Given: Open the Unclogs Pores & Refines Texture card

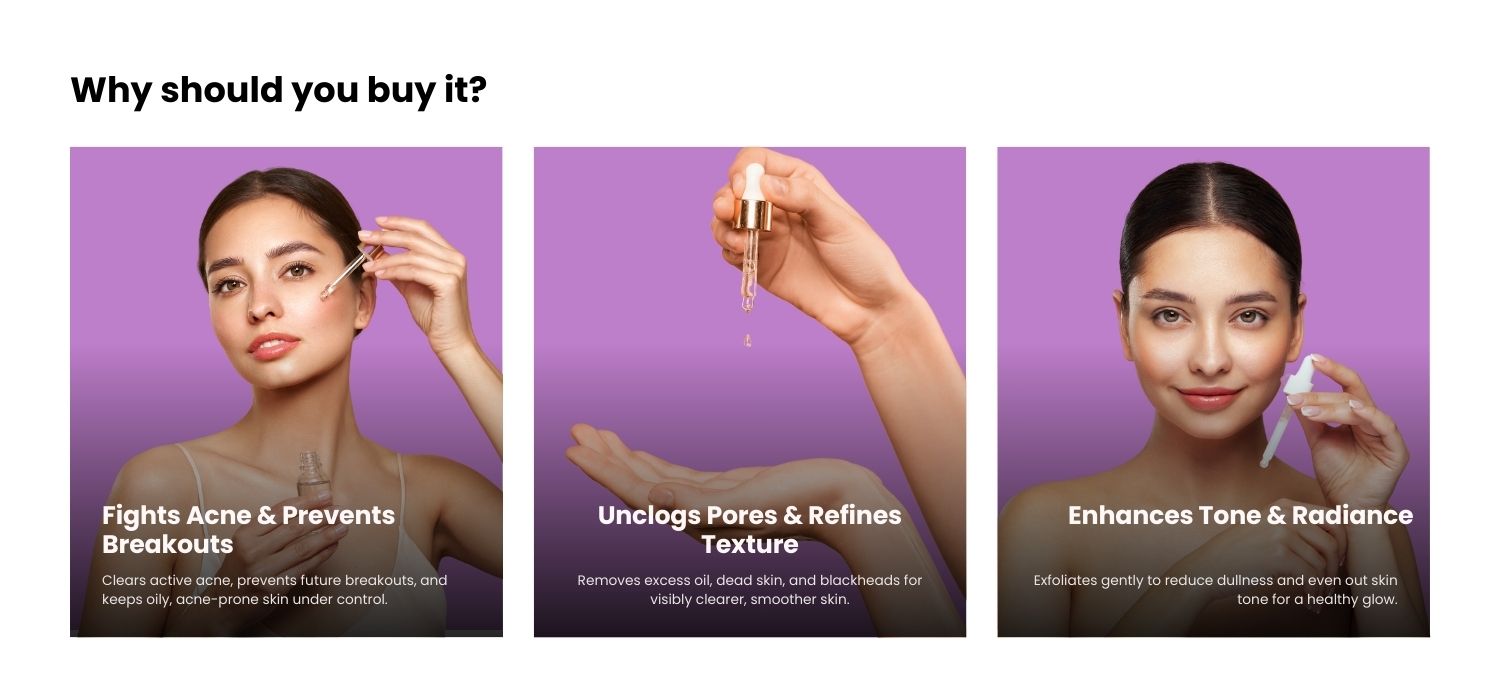Looking at the screenshot, I should [750, 392].
